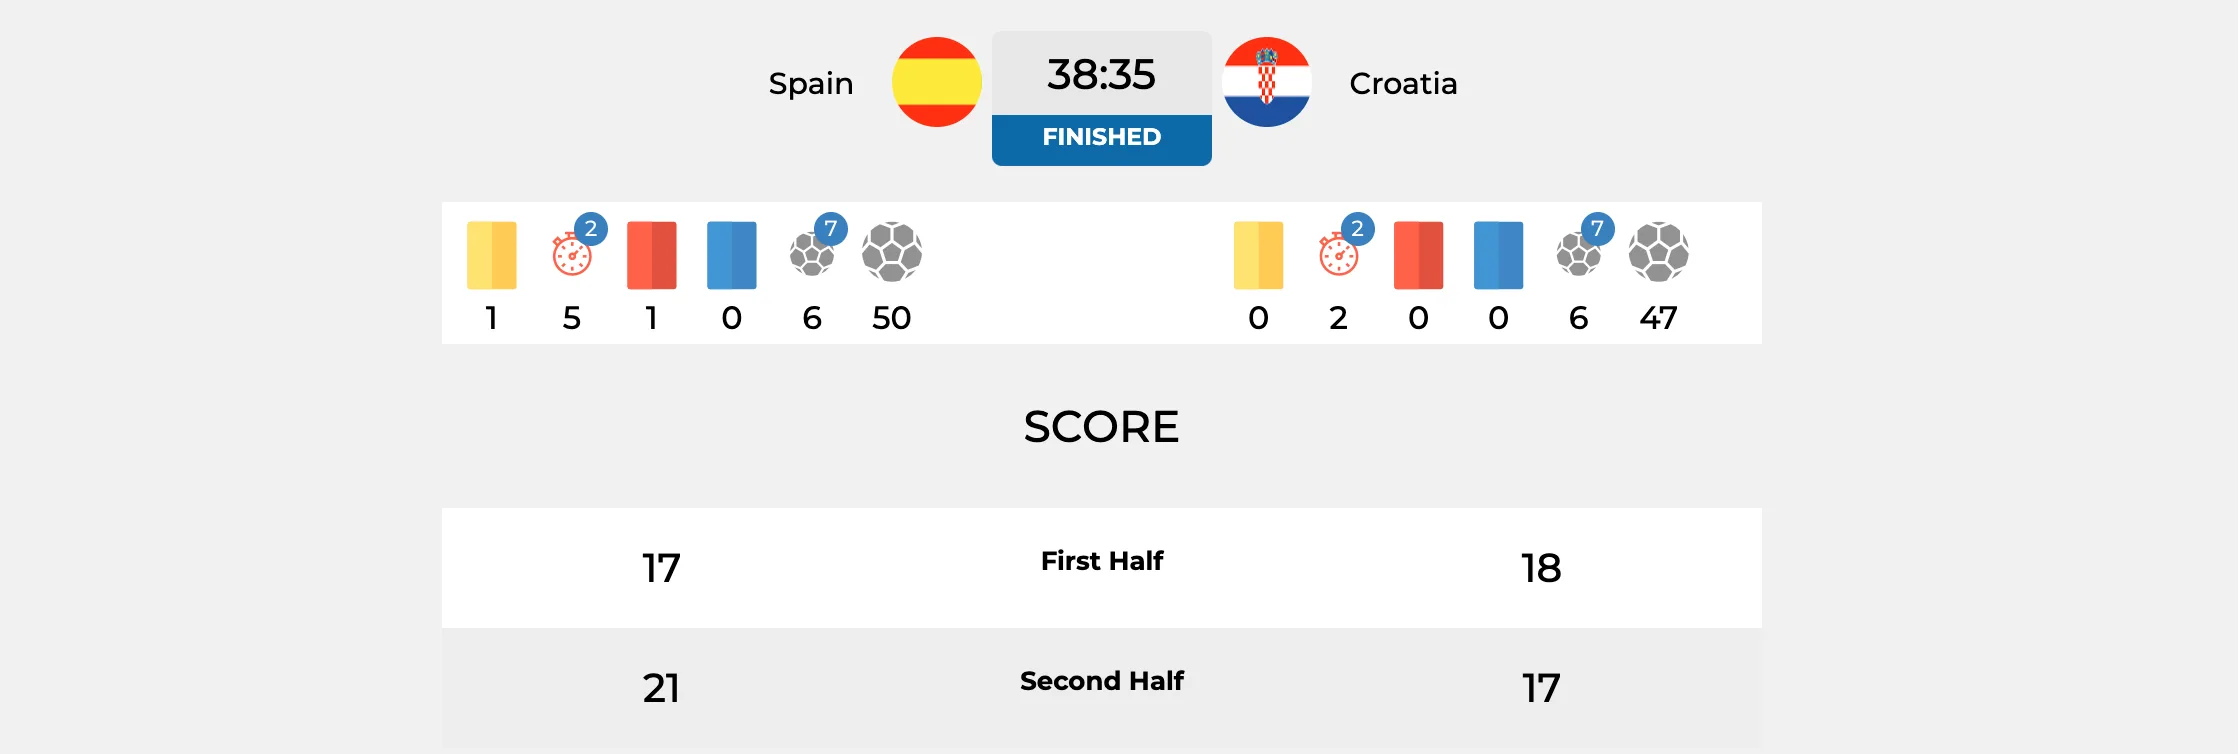Screen dimensions: 2238x754
Task: Click Spain's two-minute suspension stopwatch icon
Action: 572,255
